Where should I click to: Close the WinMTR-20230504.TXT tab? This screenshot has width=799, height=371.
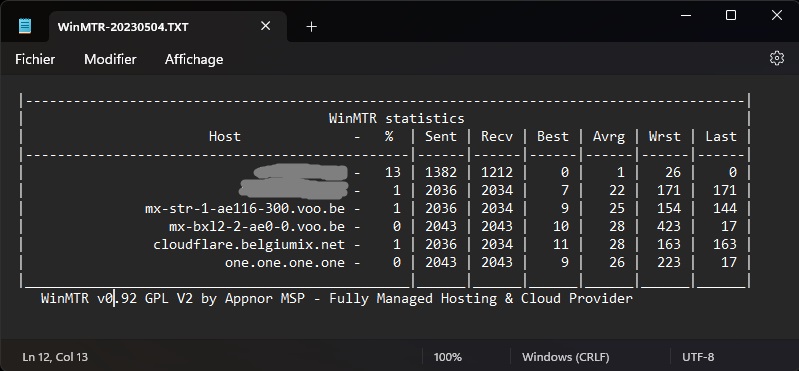click(x=265, y=26)
